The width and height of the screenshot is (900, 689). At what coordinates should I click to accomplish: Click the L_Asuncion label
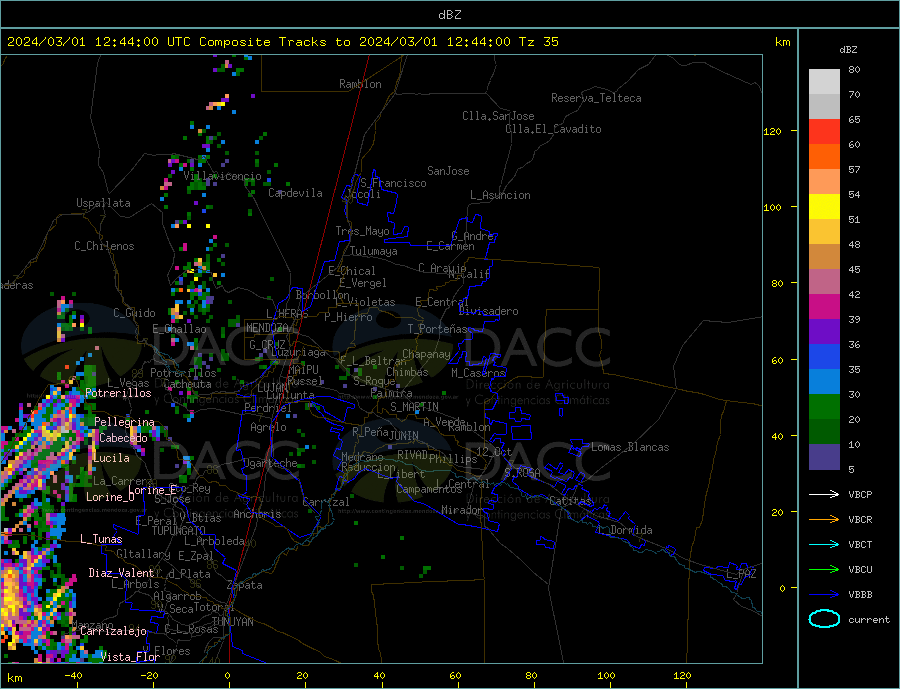[500, 195]
